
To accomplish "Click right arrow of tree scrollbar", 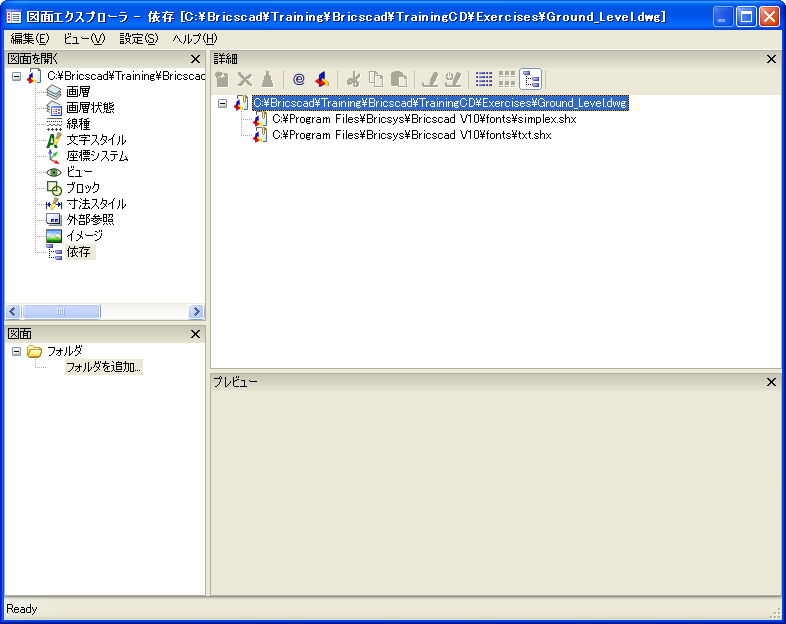I will (196, 312).
